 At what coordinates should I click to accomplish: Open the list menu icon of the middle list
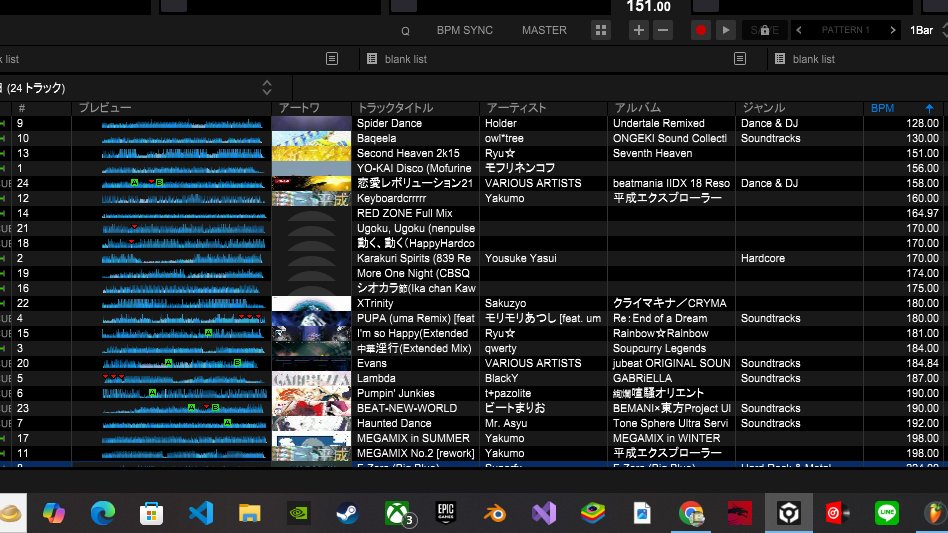click(x=740, y=59)
